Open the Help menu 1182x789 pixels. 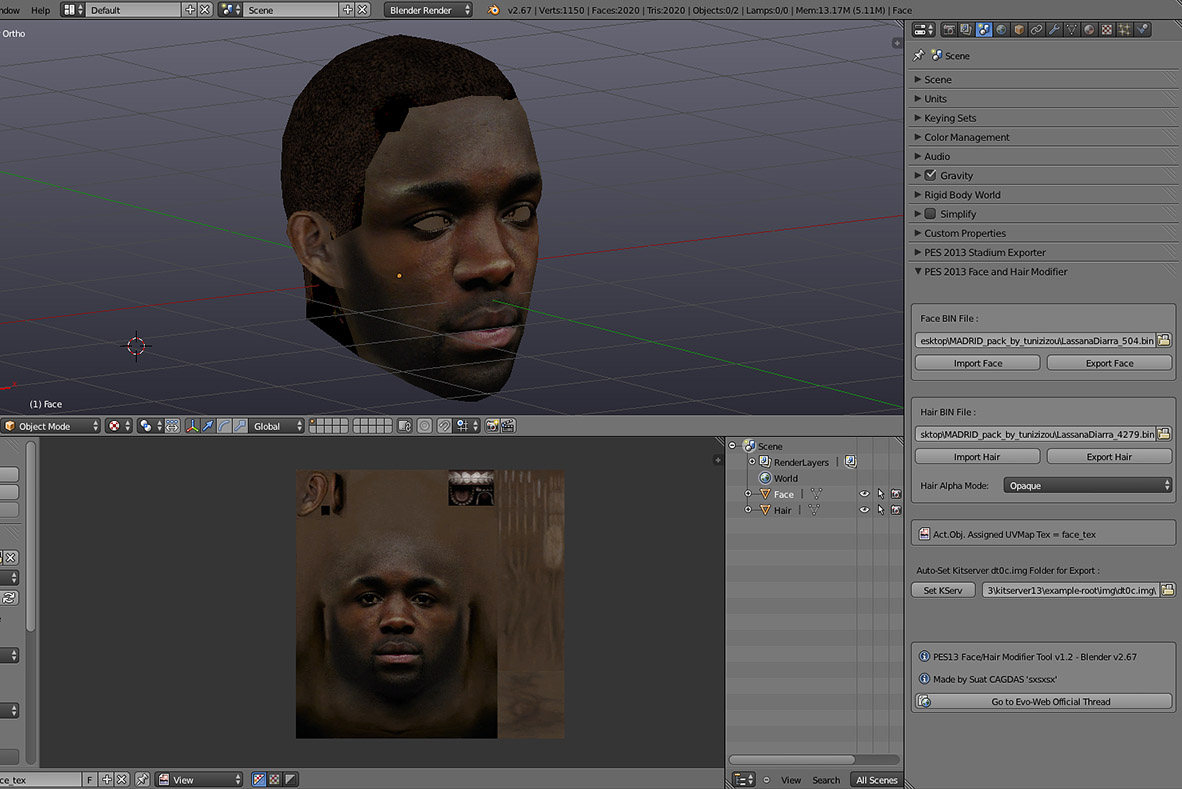40,10
